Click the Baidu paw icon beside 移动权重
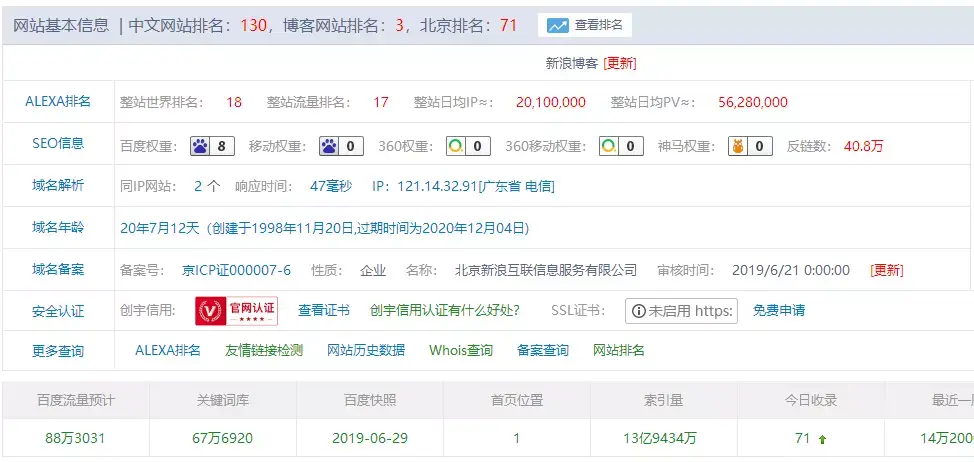The height and width of the screenshot is (462, 974). tap(329, 147)
